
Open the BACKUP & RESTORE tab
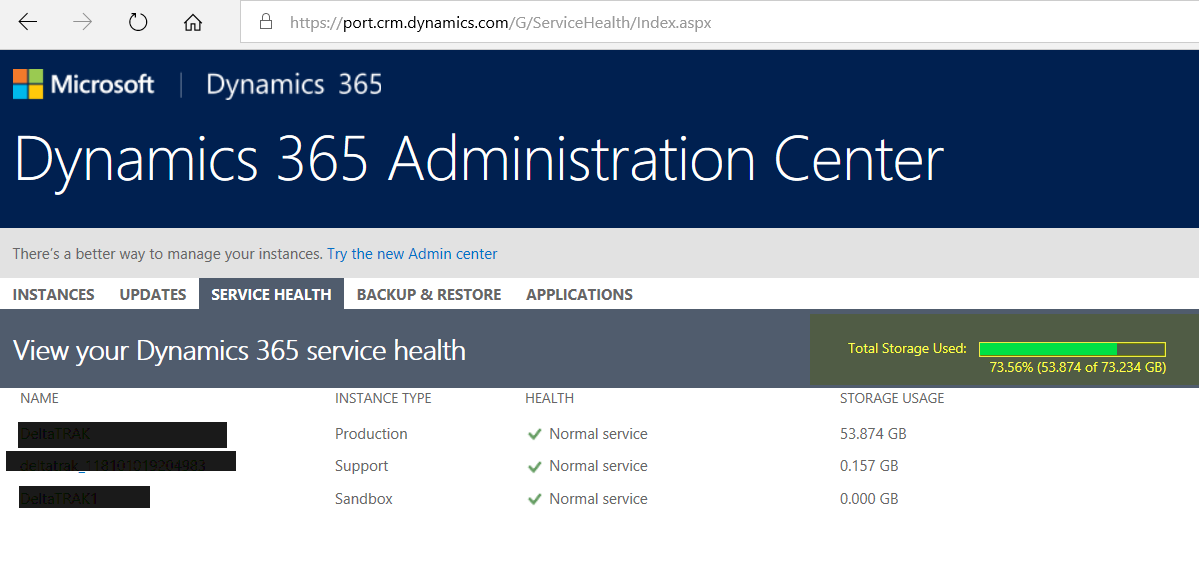click(x=429, y=294)
